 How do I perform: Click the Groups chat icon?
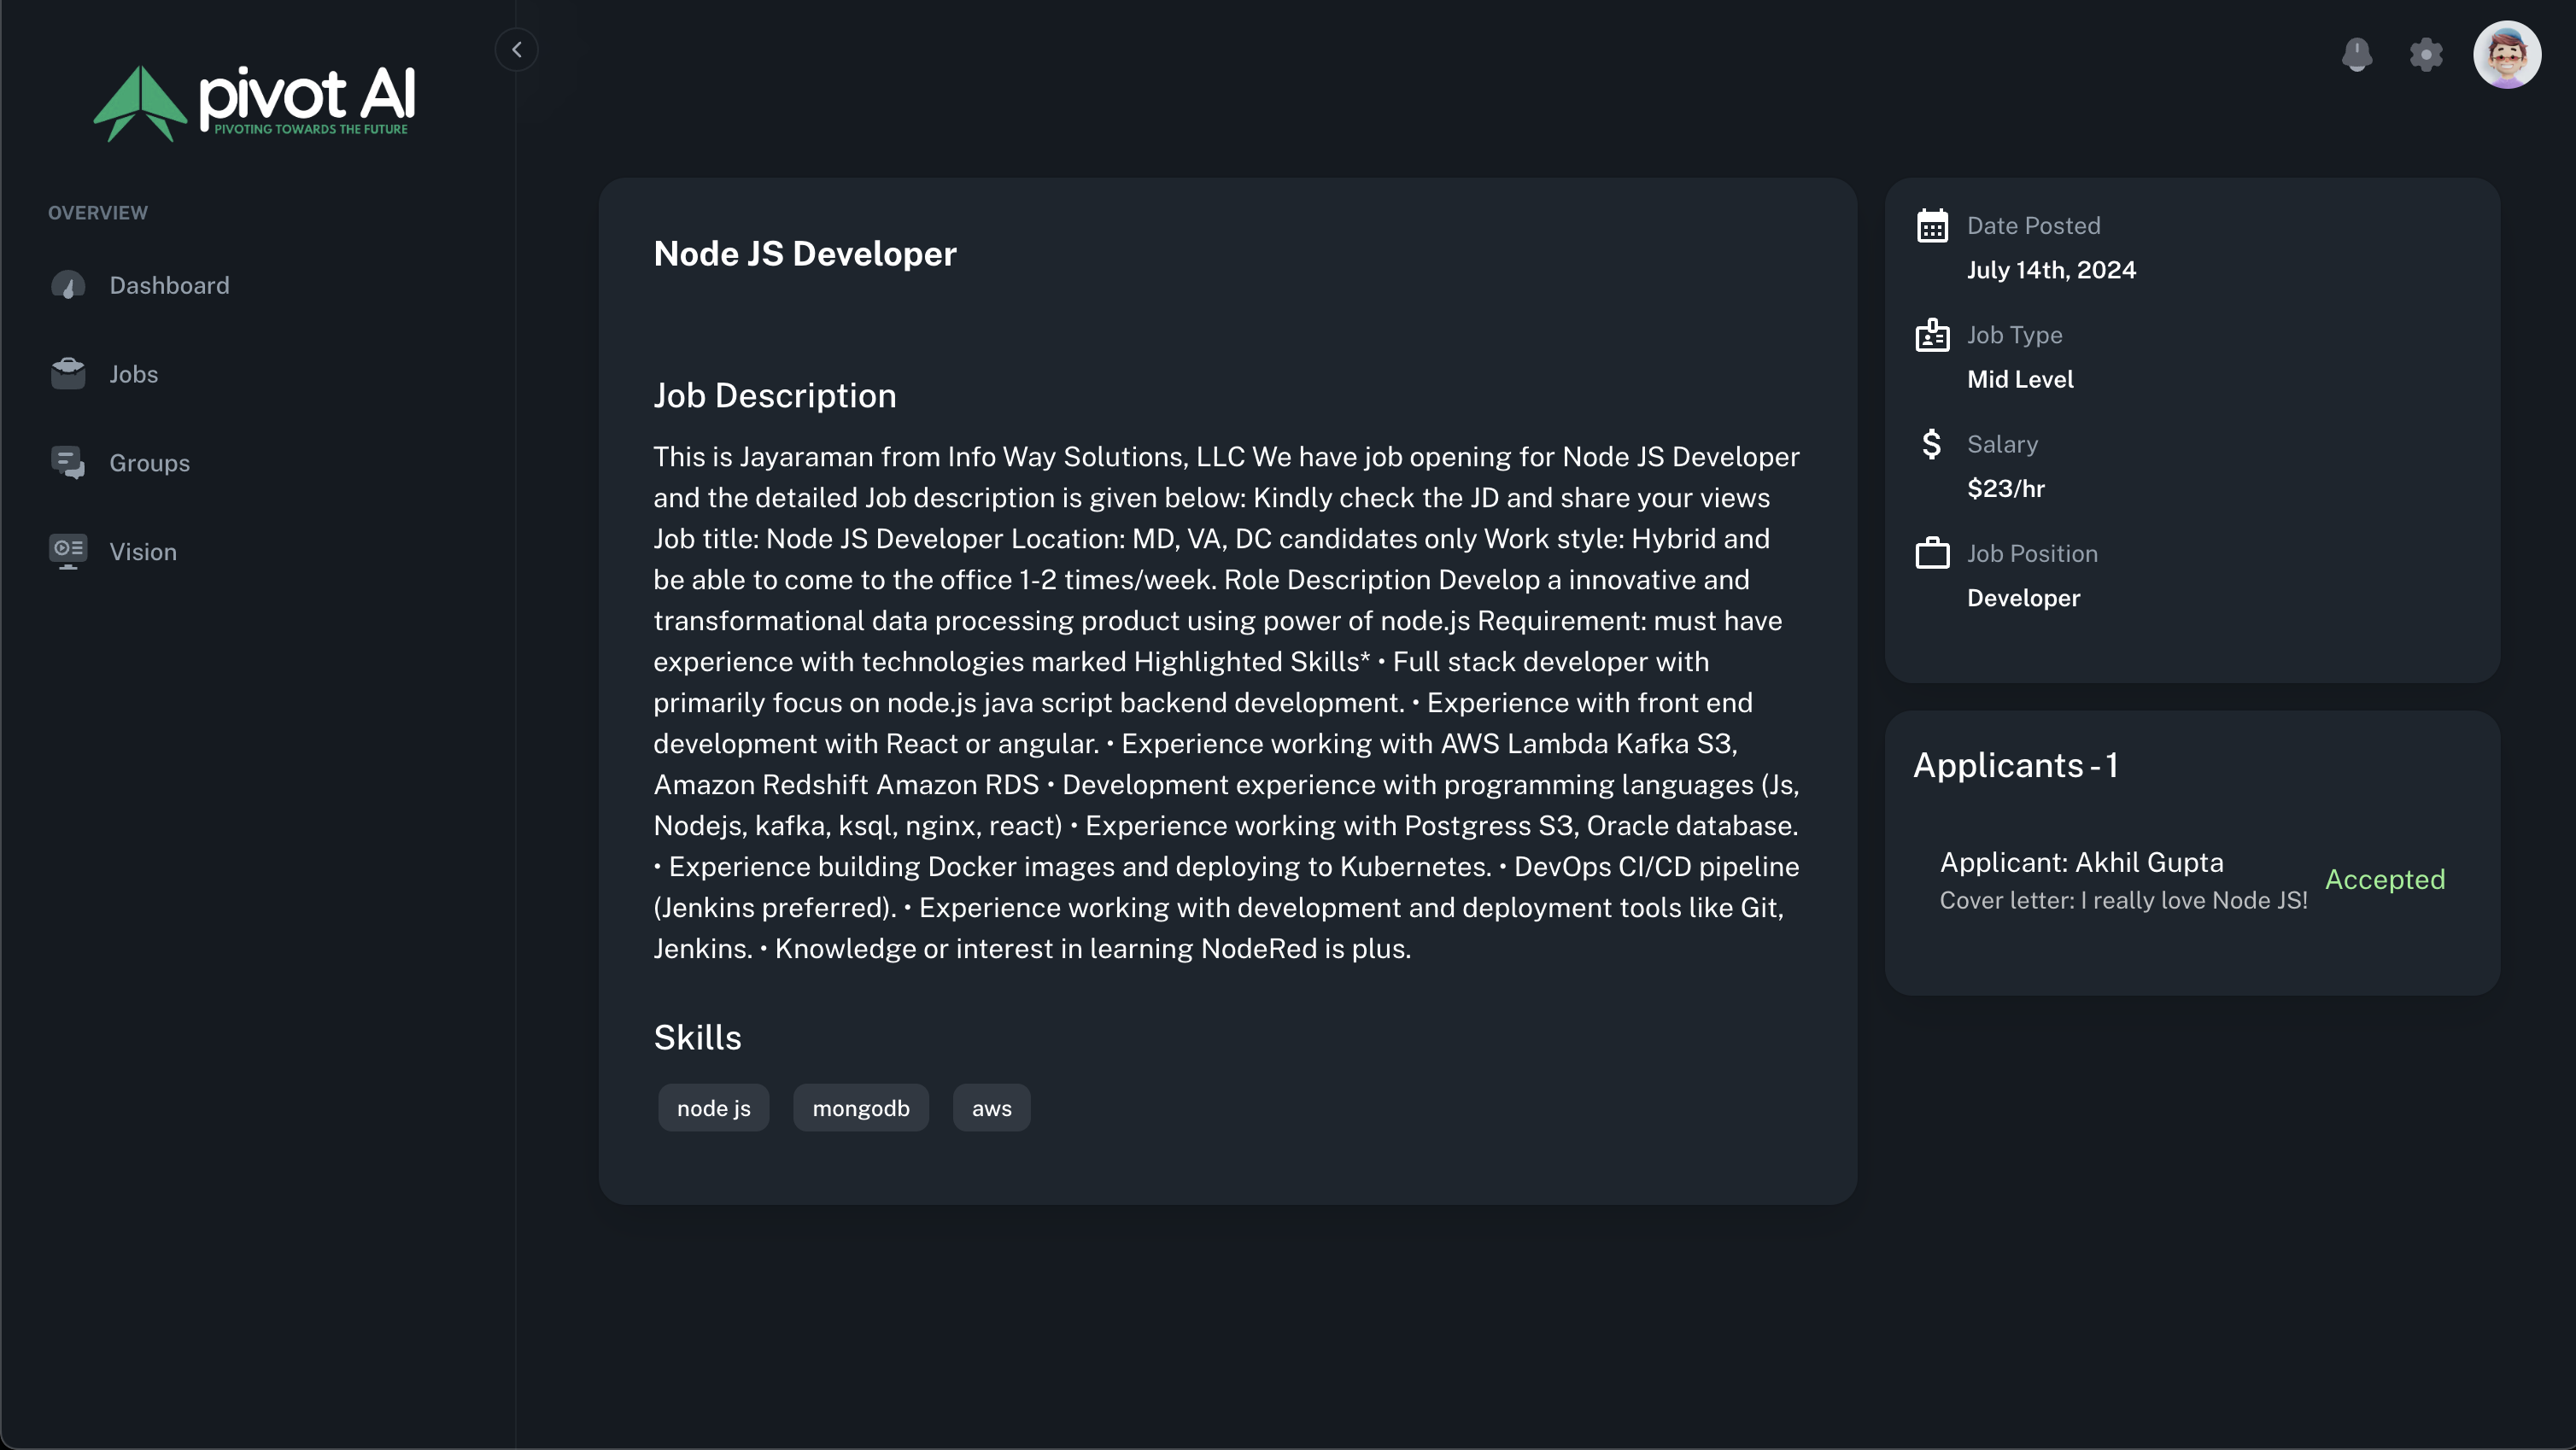(68, 463)
